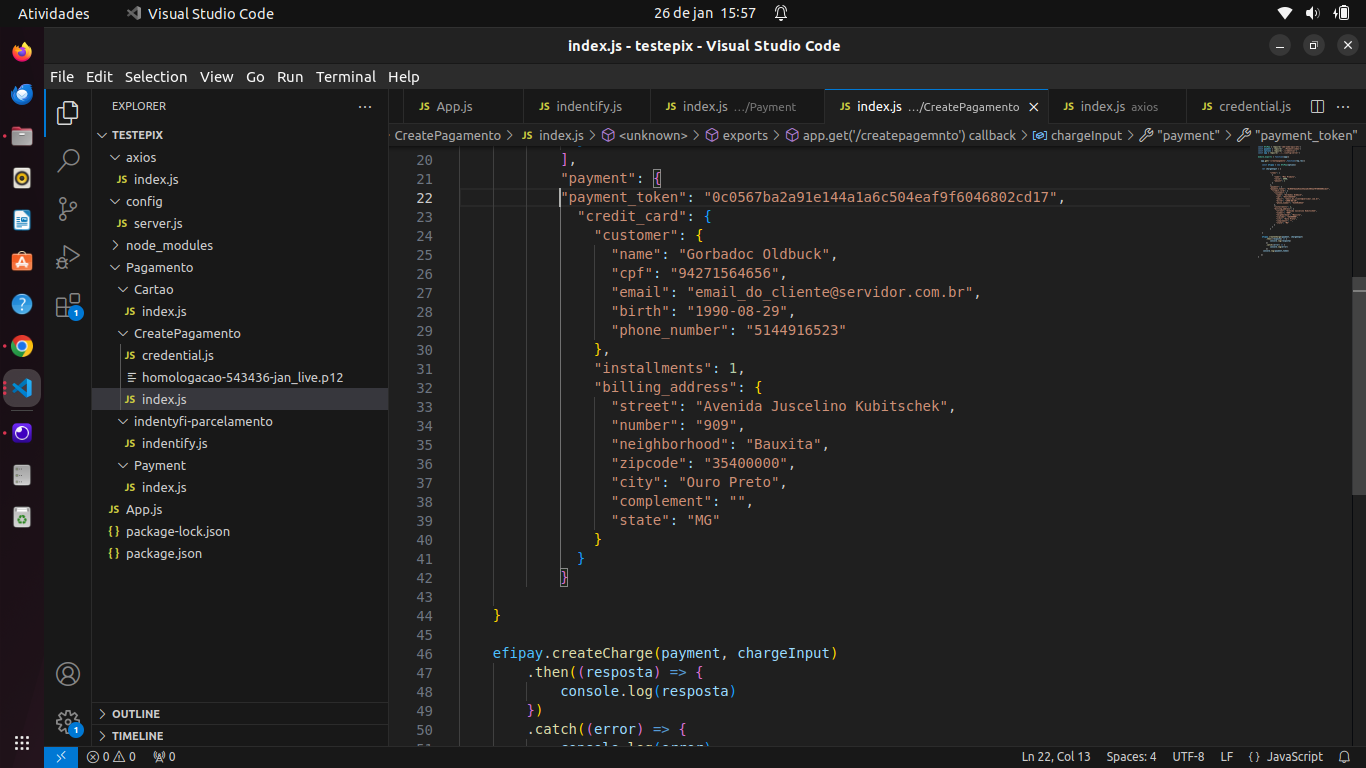Screen dimensions: 1366x768
Task: Expand the node_modules folder
Action: (240, 245)
